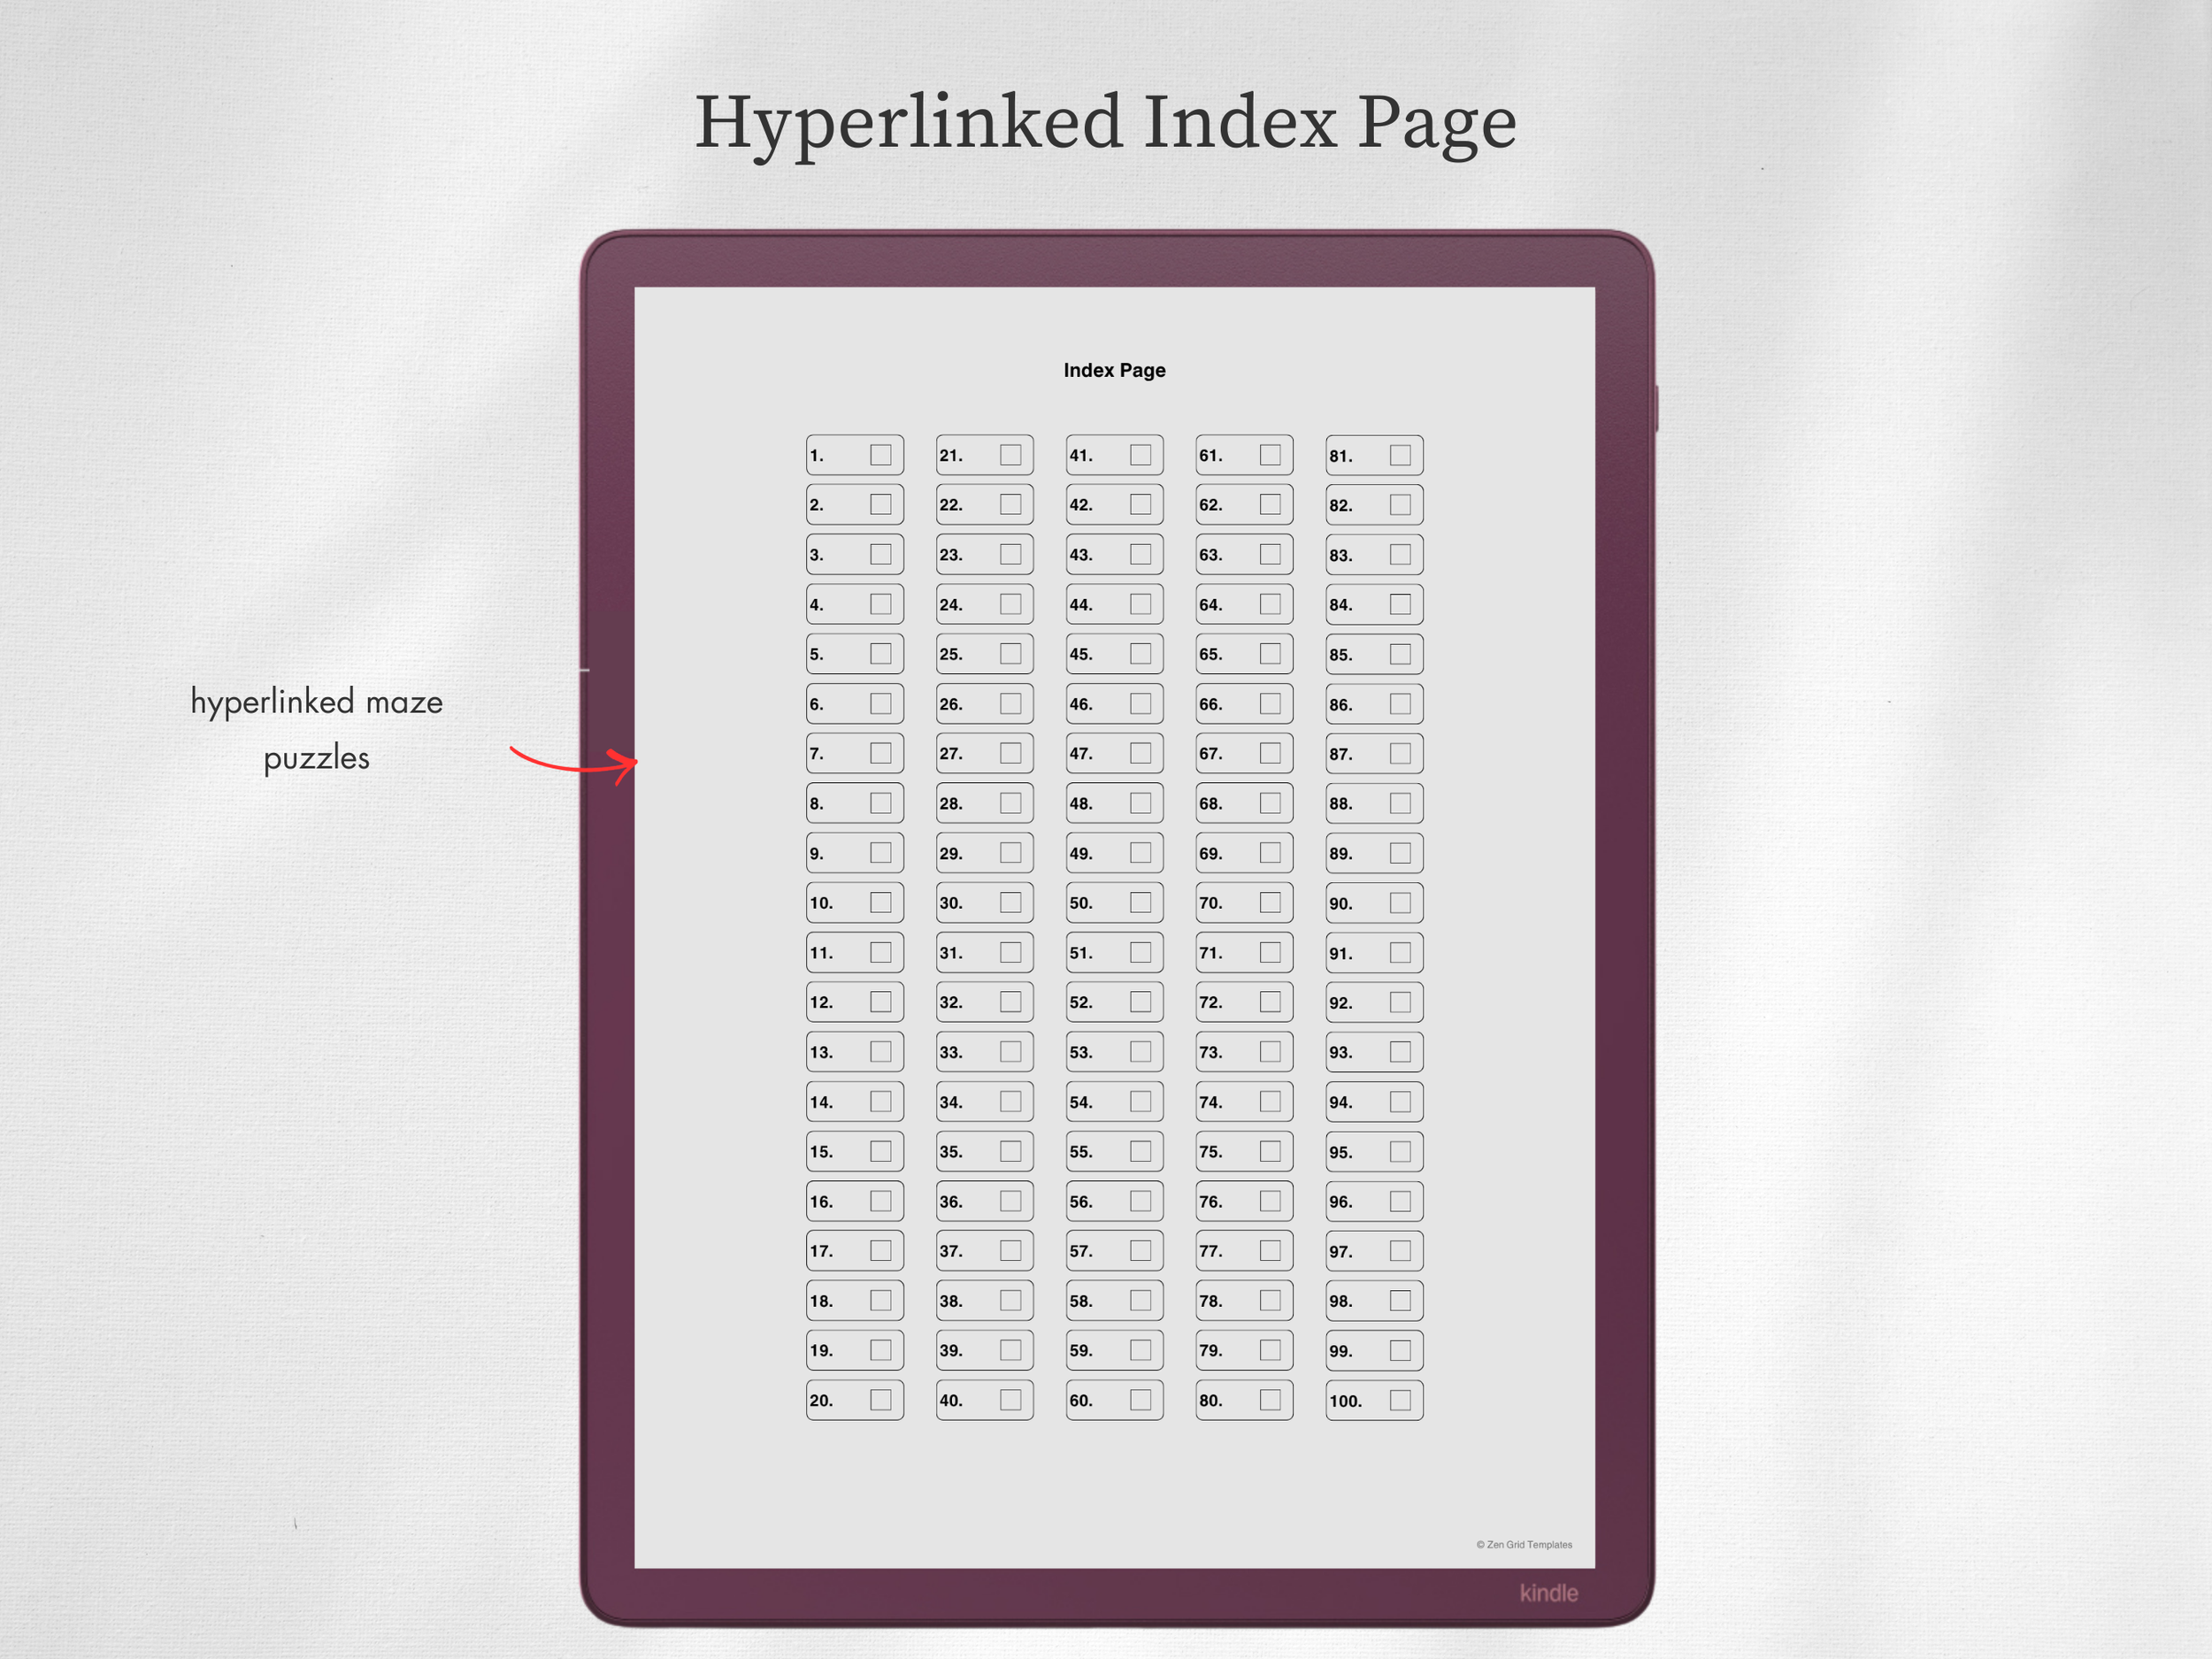
Task: Open index entry 74.
Action: pyautogui.click(x=1244, y=1102)
